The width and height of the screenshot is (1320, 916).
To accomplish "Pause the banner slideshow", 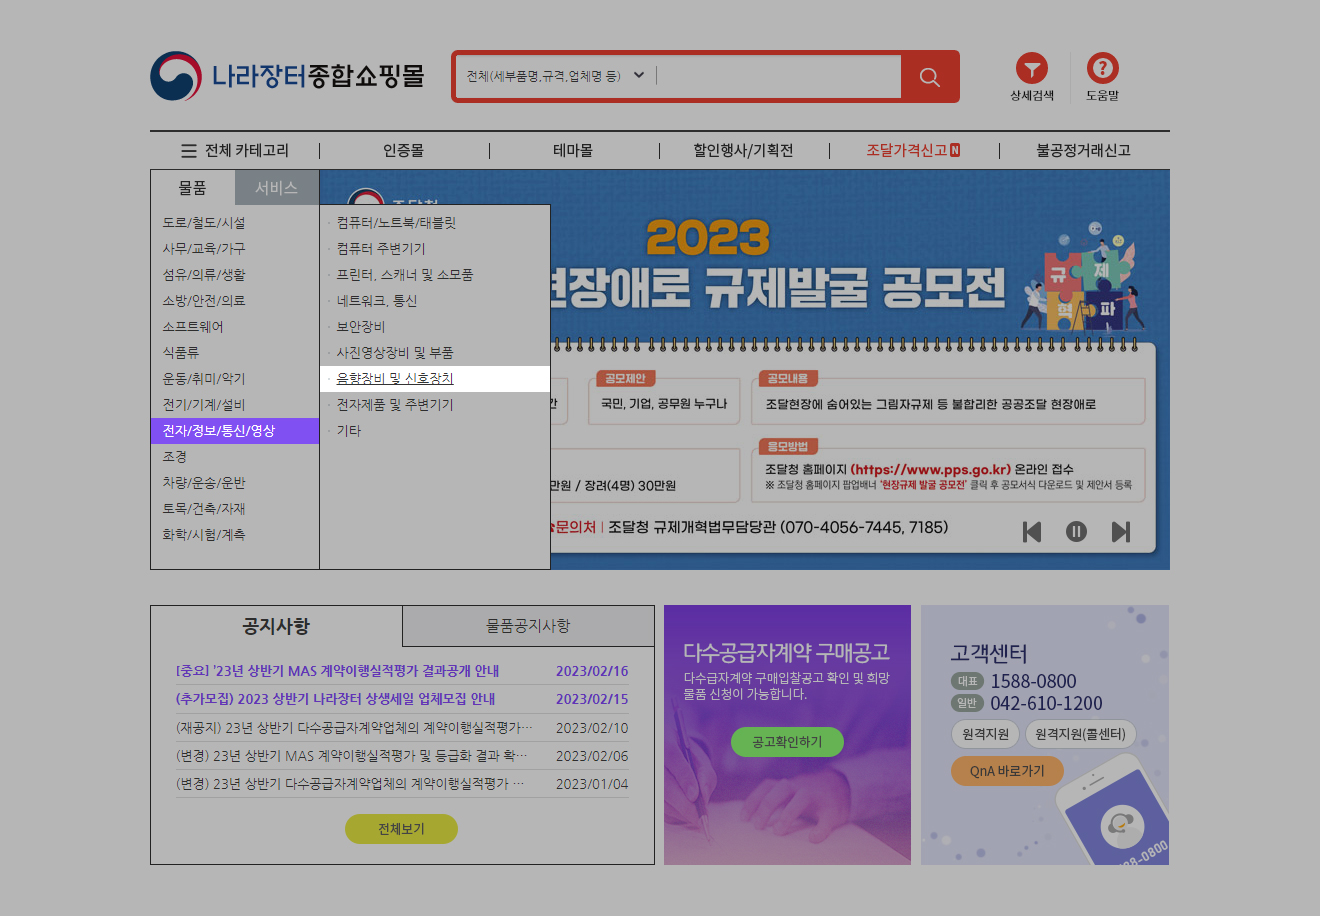I will (1076, 532).
